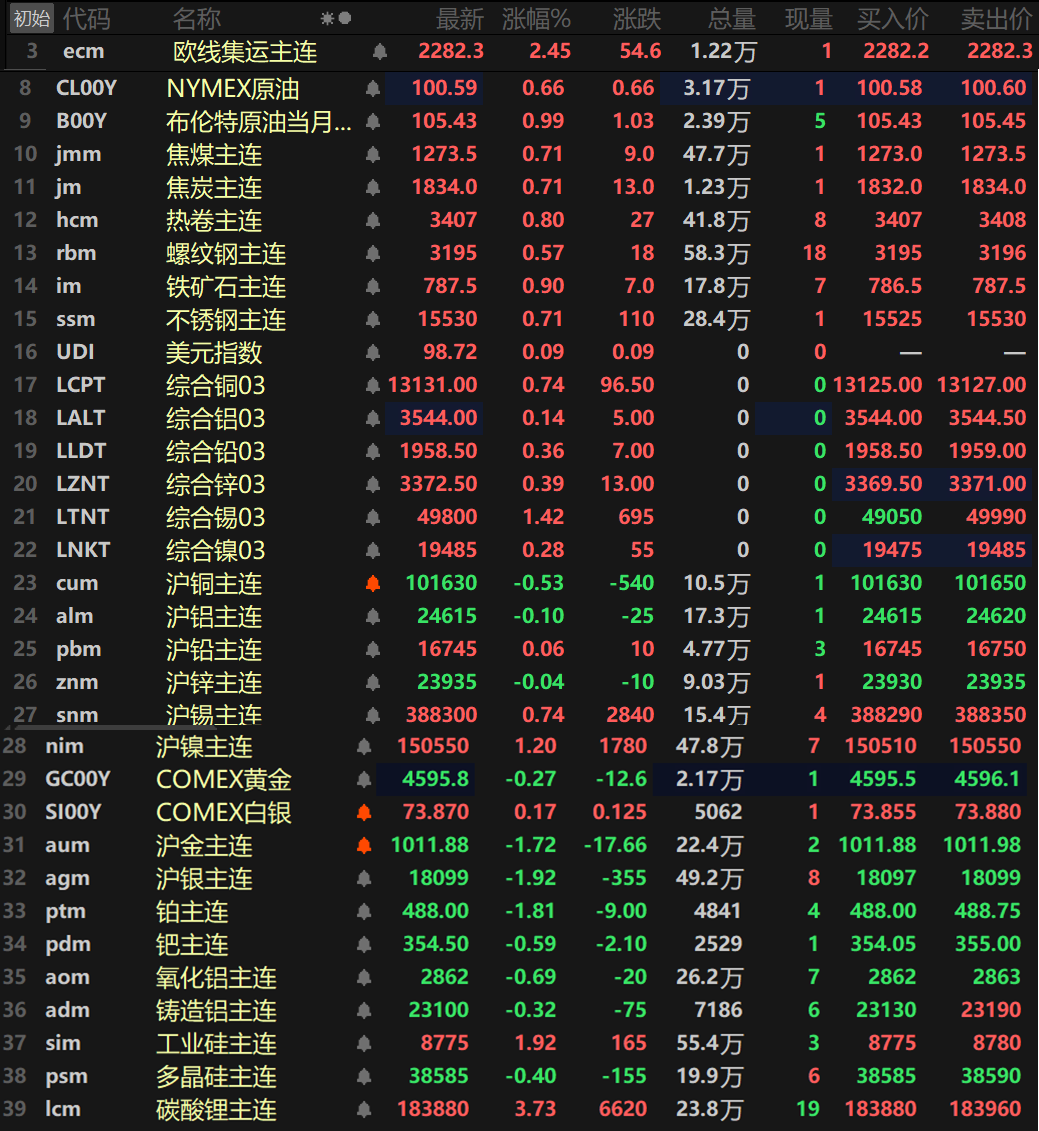
Task: Select the 螺纹钢主连 row name
Action: pos(226,254)
